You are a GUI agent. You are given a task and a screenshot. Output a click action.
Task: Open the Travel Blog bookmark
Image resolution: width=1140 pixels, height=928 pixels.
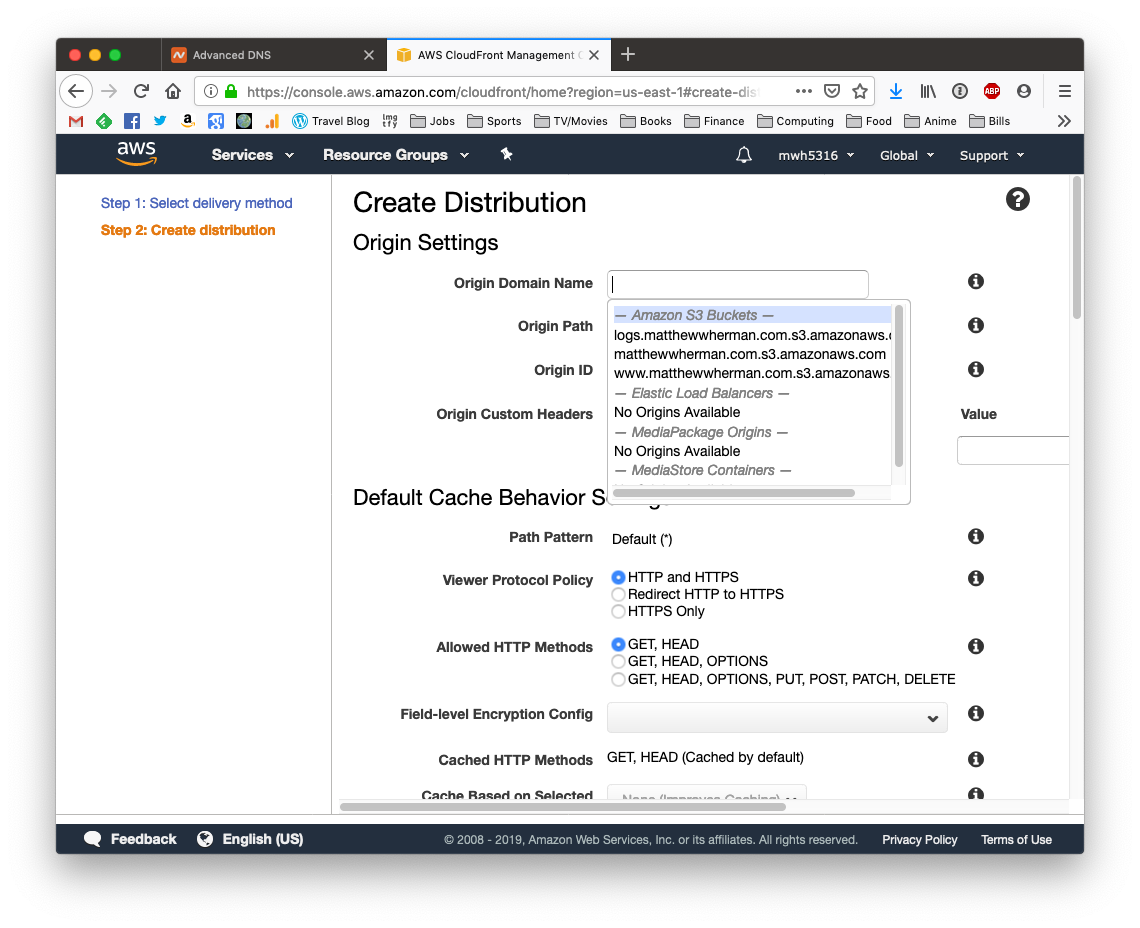(x=331, y=121)
